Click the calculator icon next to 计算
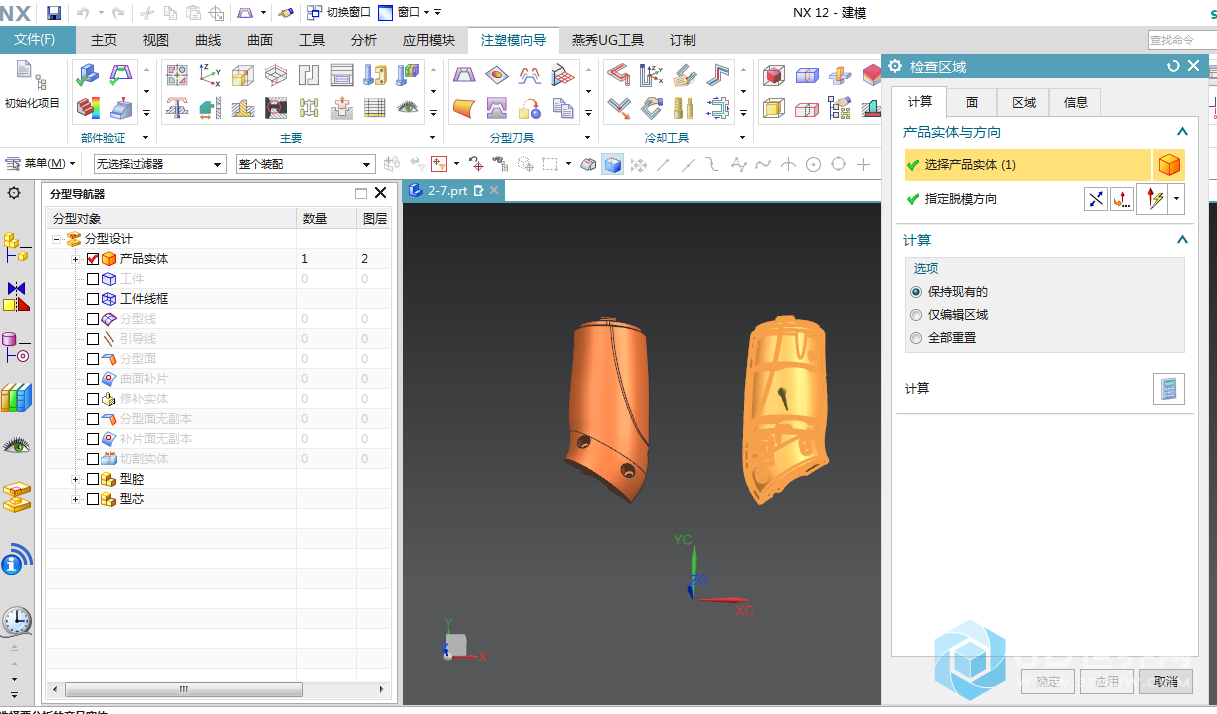1217x714 pixels. 1168,388
